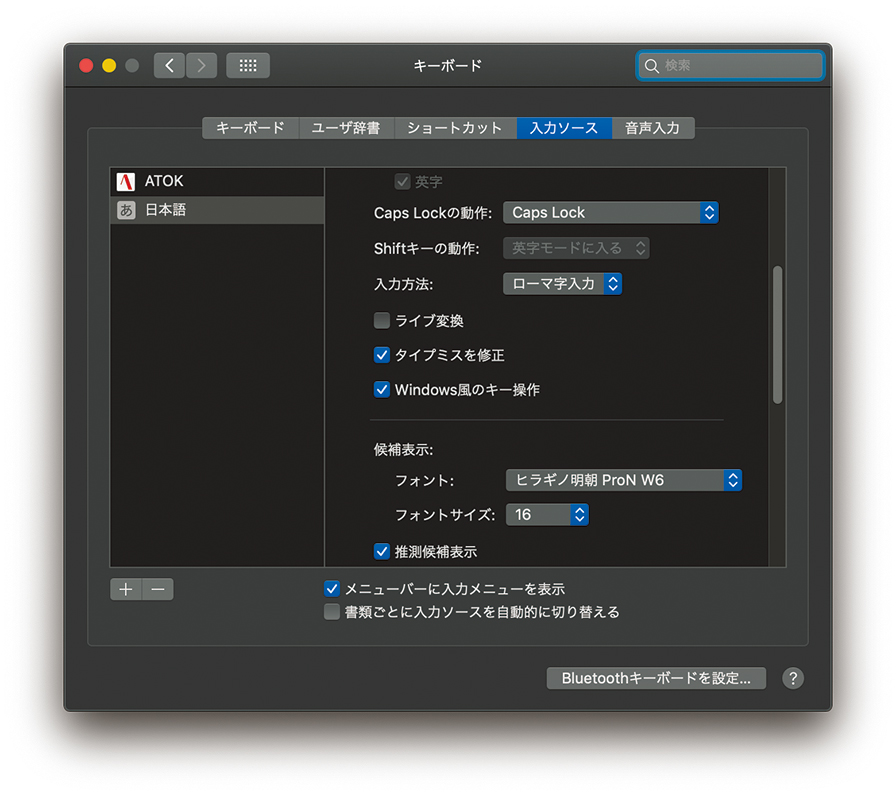This screenshot has height=796, width=896.
Task: Switch to the 音声入力 tab
Action: pos(652,128)
